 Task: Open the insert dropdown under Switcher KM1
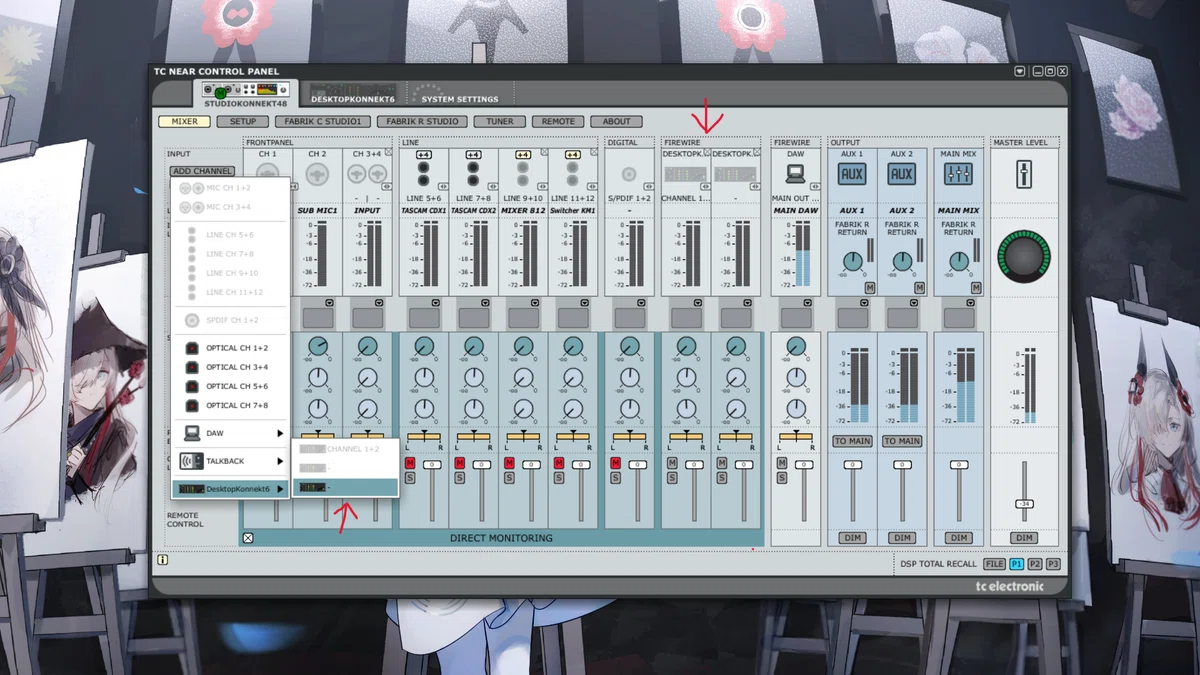coord(586,303)
